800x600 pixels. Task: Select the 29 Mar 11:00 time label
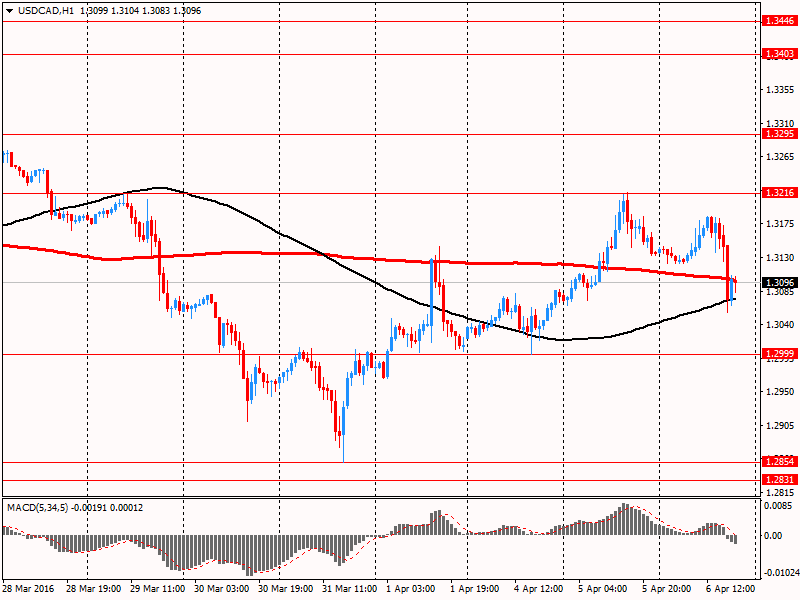158,589
